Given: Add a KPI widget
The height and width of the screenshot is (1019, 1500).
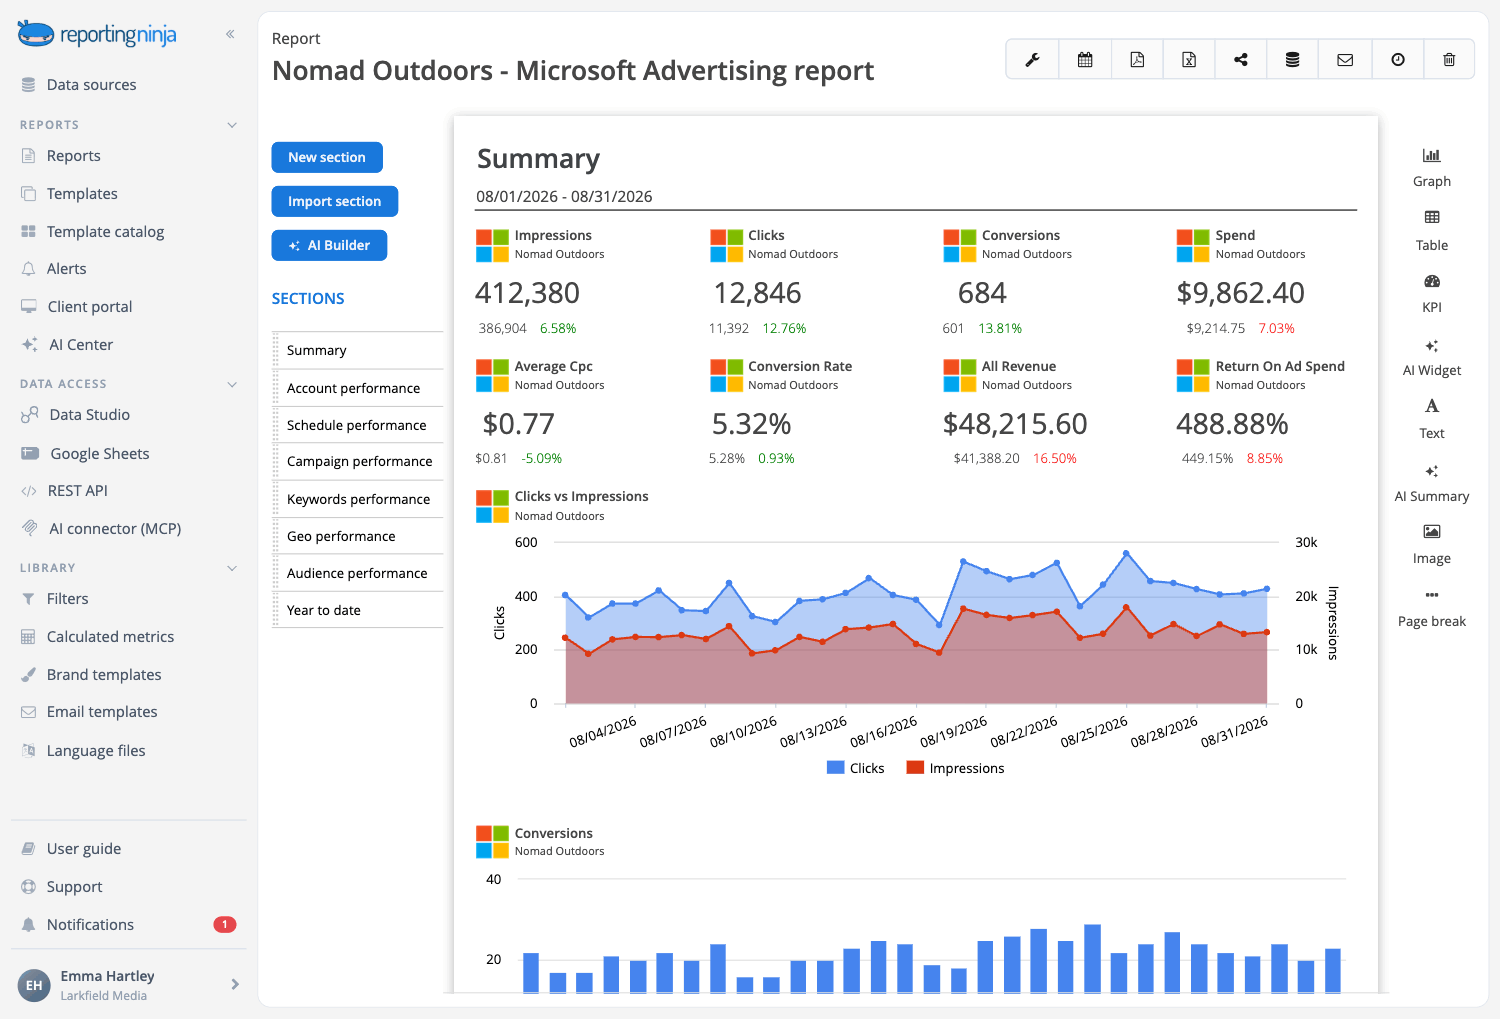Looking at the screenshot, I should (1432, 294).
